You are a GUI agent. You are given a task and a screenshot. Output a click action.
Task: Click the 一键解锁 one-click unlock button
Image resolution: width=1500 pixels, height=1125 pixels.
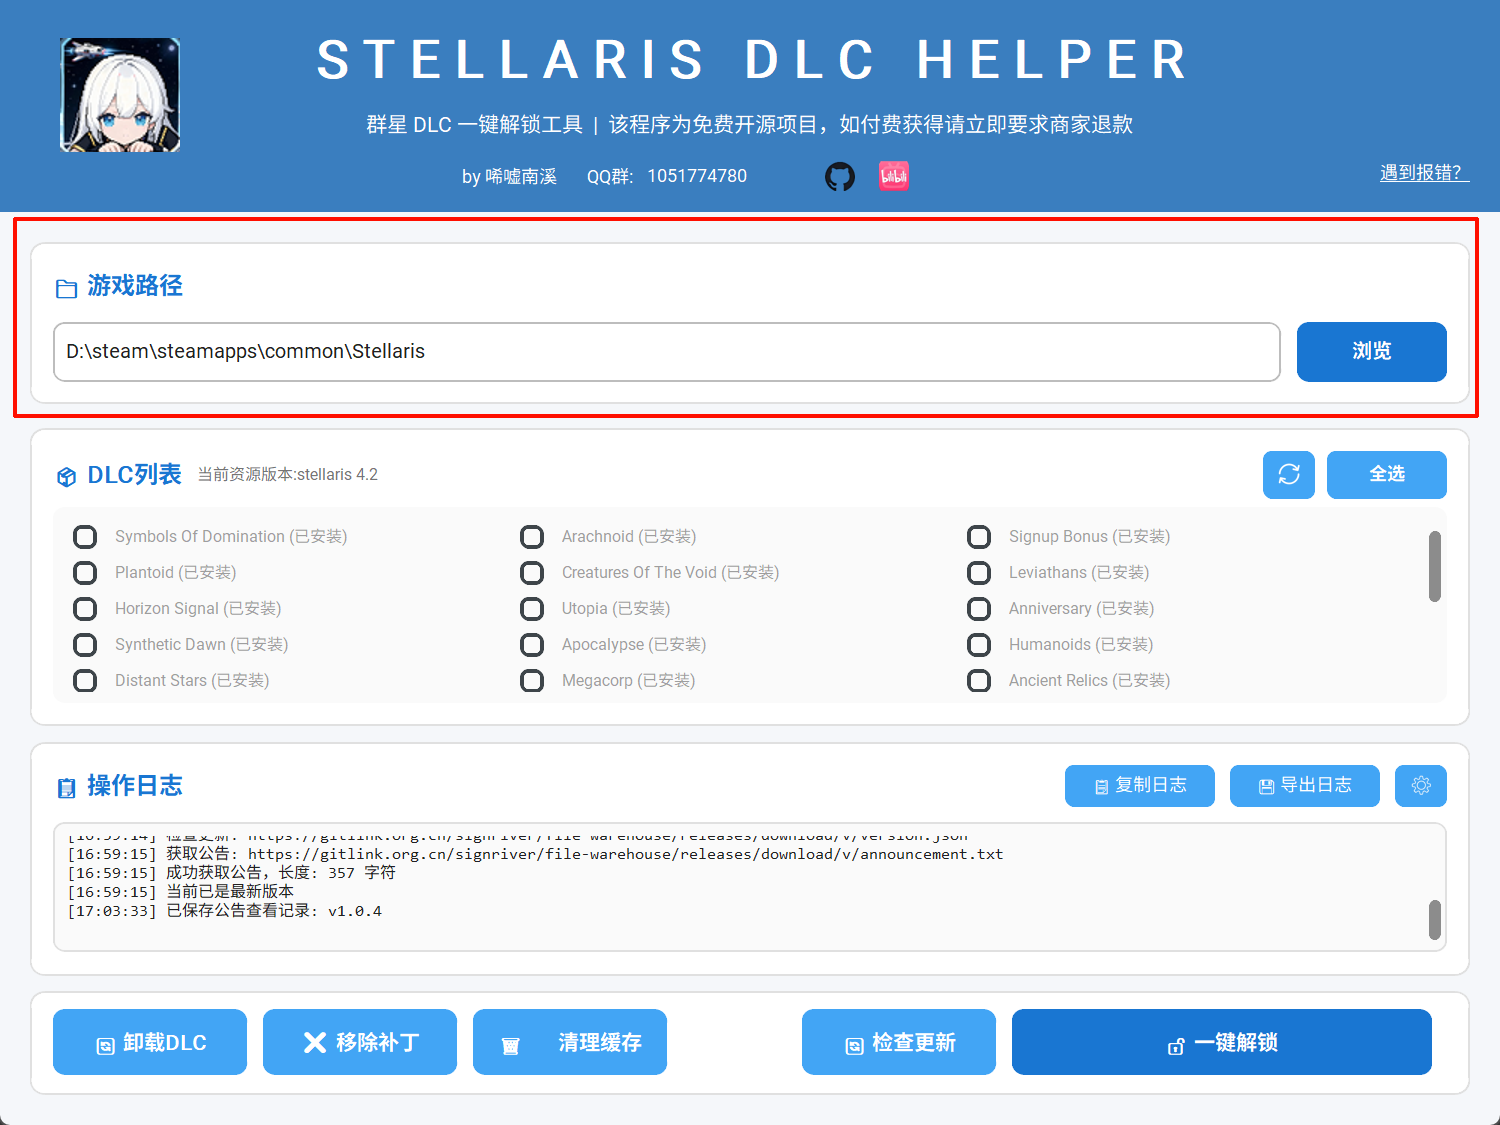[1222, 1042]
